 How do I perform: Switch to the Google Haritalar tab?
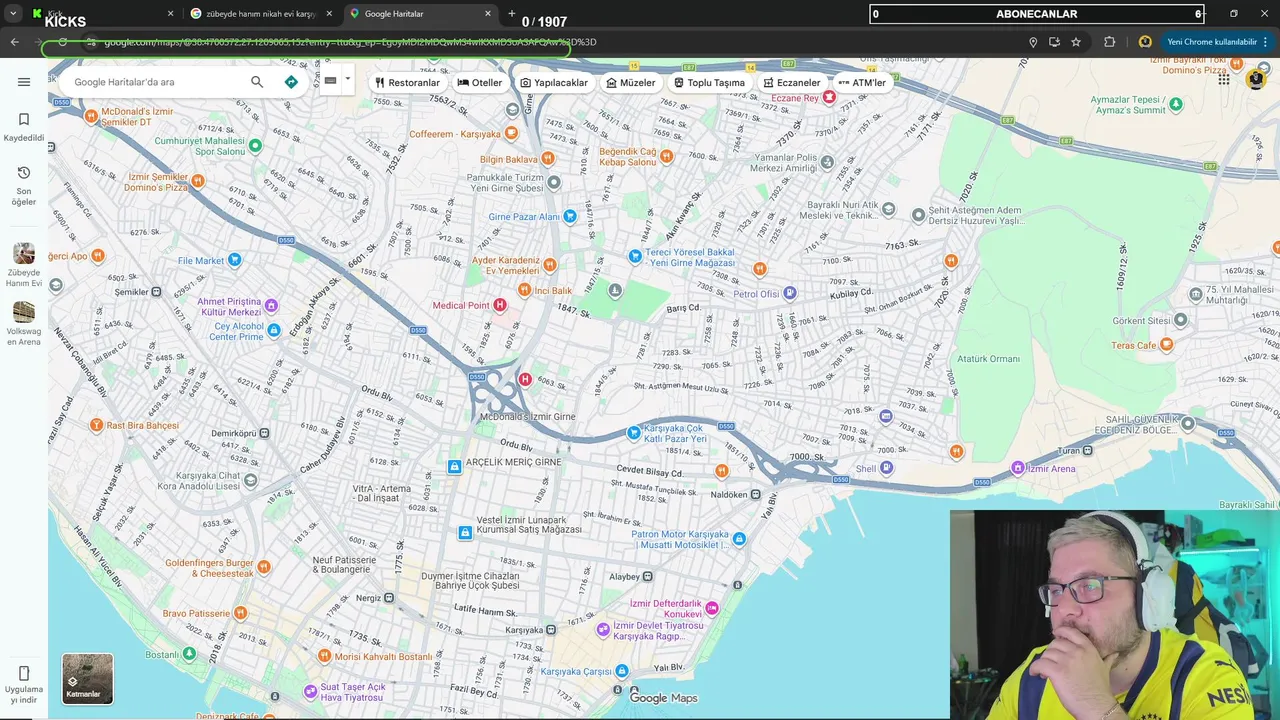tap(420, 14)
